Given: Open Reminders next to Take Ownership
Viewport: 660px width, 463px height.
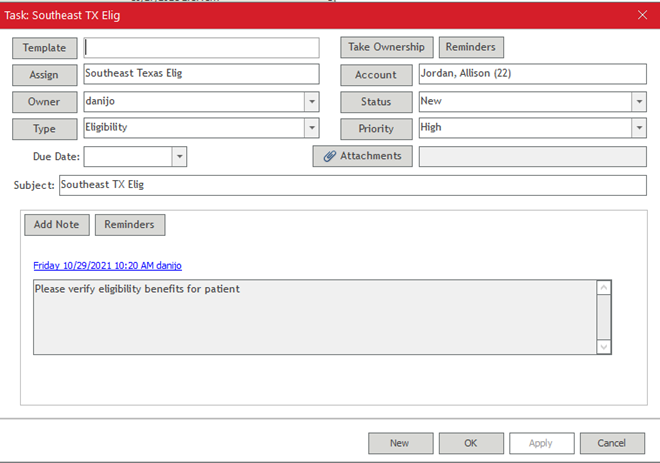Looking at the screenshot, I should tap(470, 47).
